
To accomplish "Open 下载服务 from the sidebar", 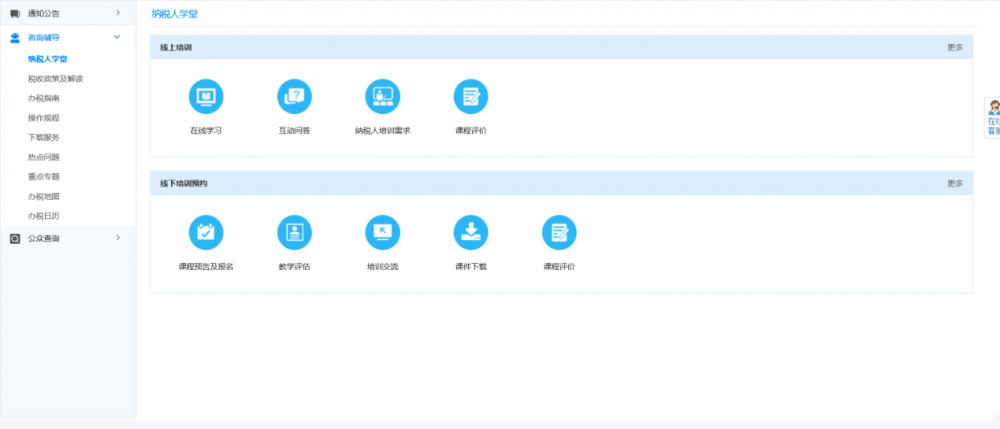I will point(44,137).
